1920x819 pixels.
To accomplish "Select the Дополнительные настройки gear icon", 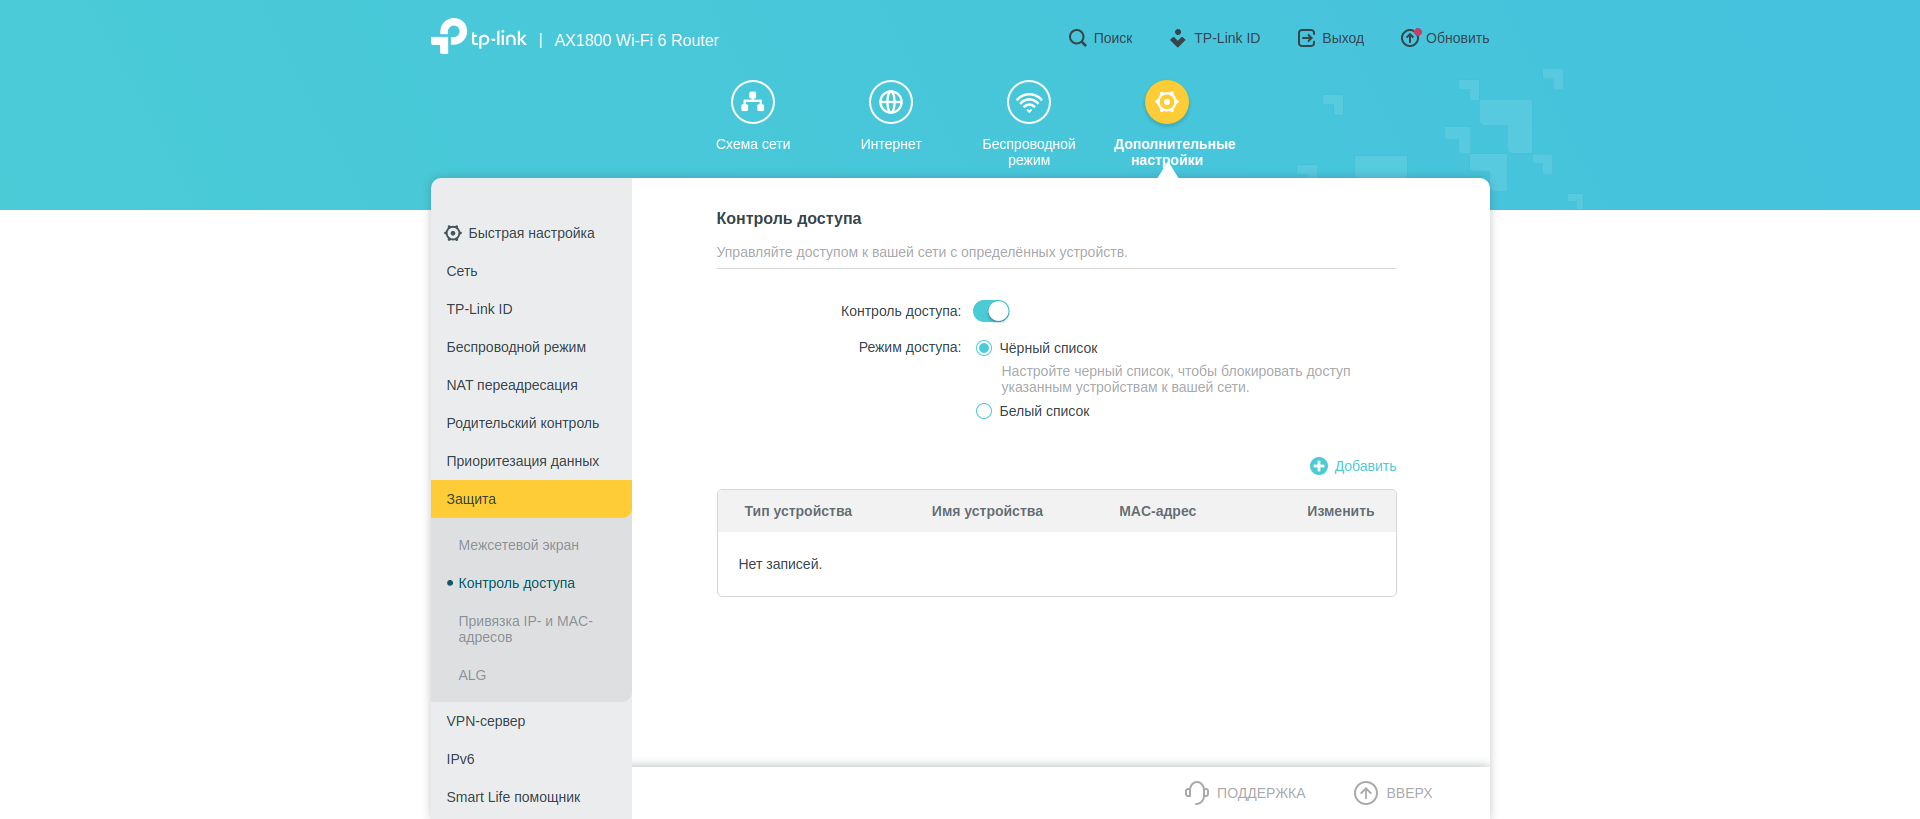I will tap(1166, 102).
